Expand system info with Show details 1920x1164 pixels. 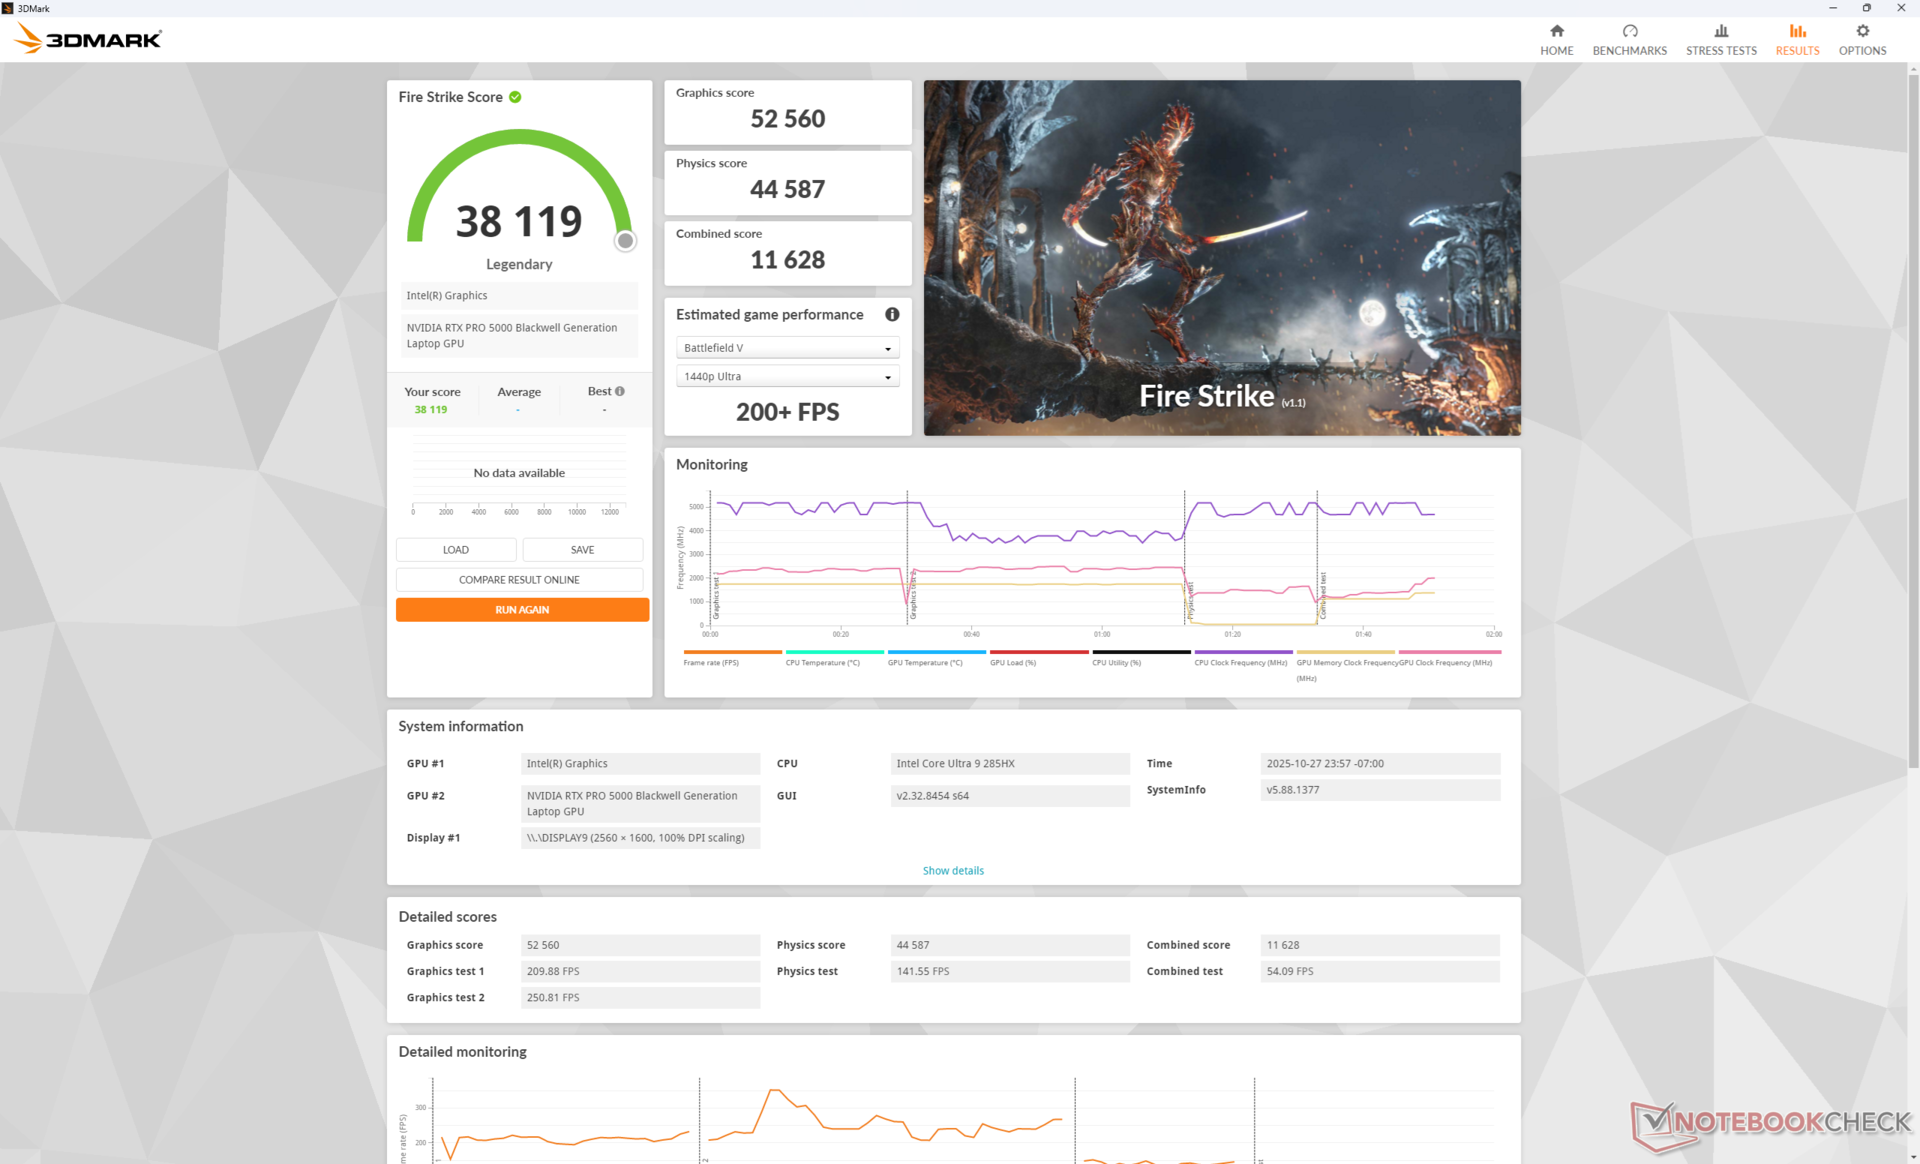952,871
